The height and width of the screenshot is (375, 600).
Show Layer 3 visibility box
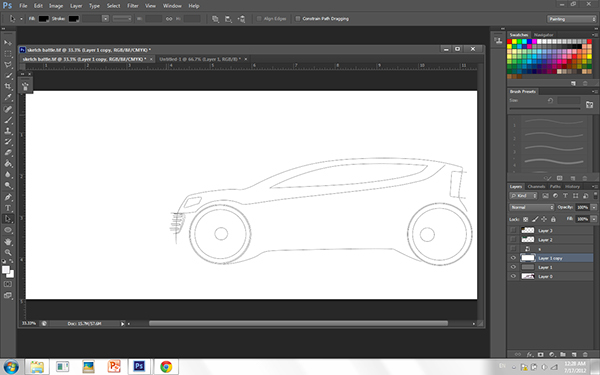pyautogui.click(x=513, y=230)
